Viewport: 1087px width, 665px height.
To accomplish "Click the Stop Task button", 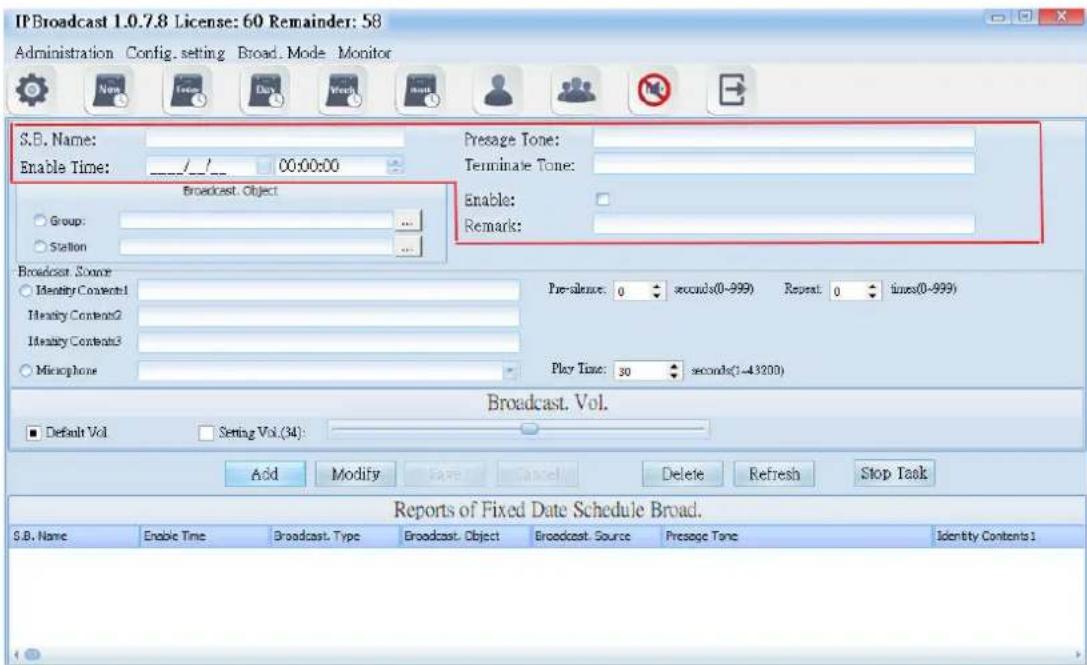I will 894,473.
